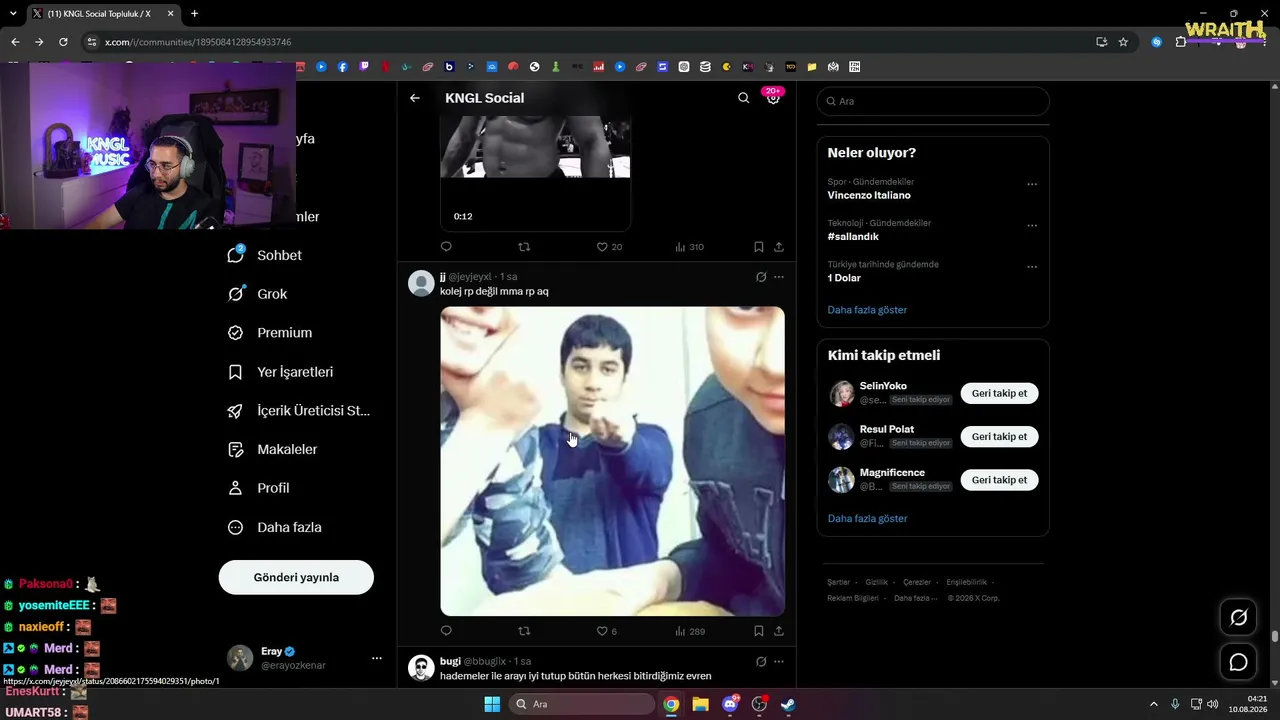Click the Chrome address bar URL
This screenshot has width=1280, height=720.
198,42
